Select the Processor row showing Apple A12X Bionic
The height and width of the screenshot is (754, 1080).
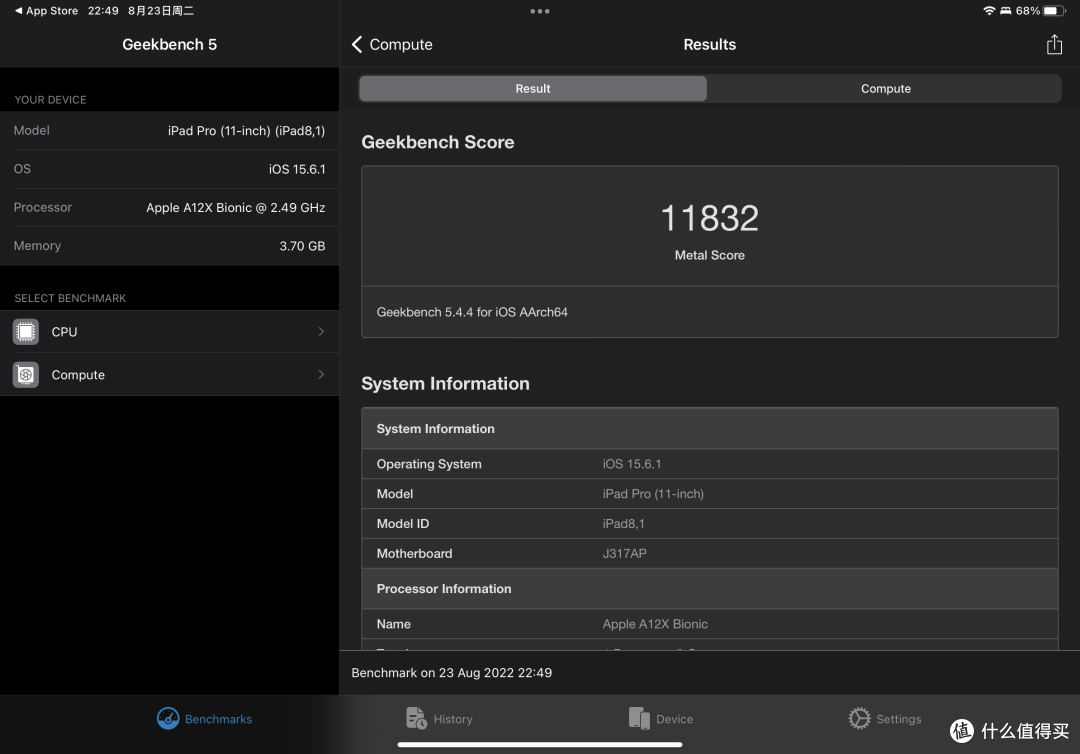(170, 207)
